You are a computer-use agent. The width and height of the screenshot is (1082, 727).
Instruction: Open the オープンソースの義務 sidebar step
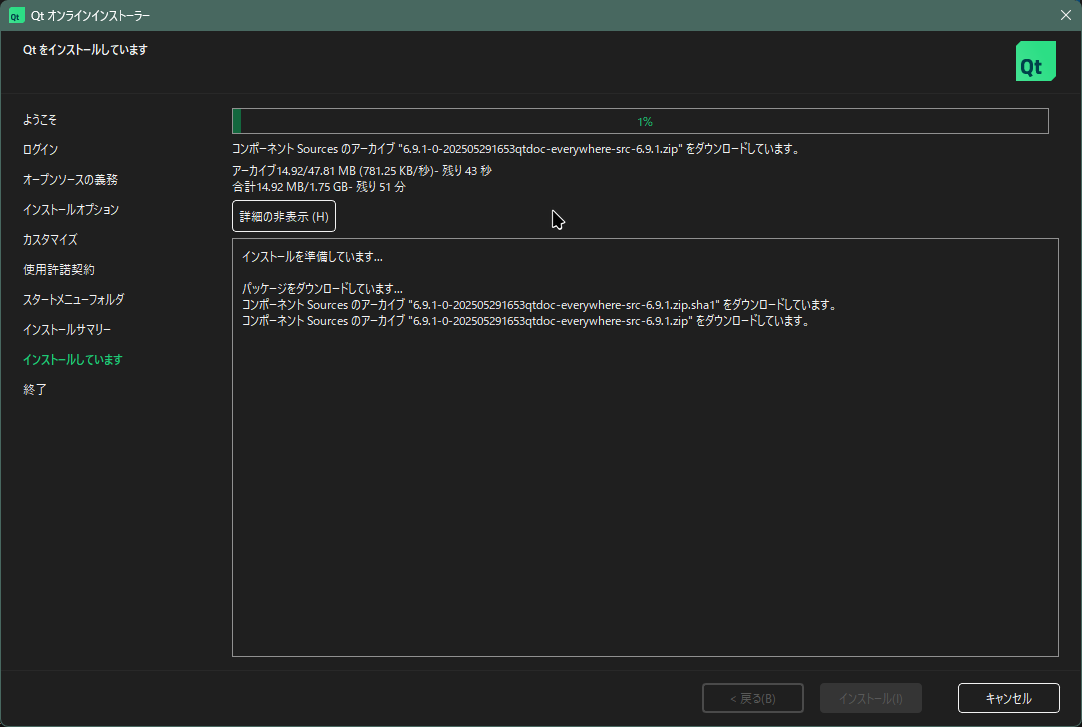pyautogui.click(x=70, y=180)
